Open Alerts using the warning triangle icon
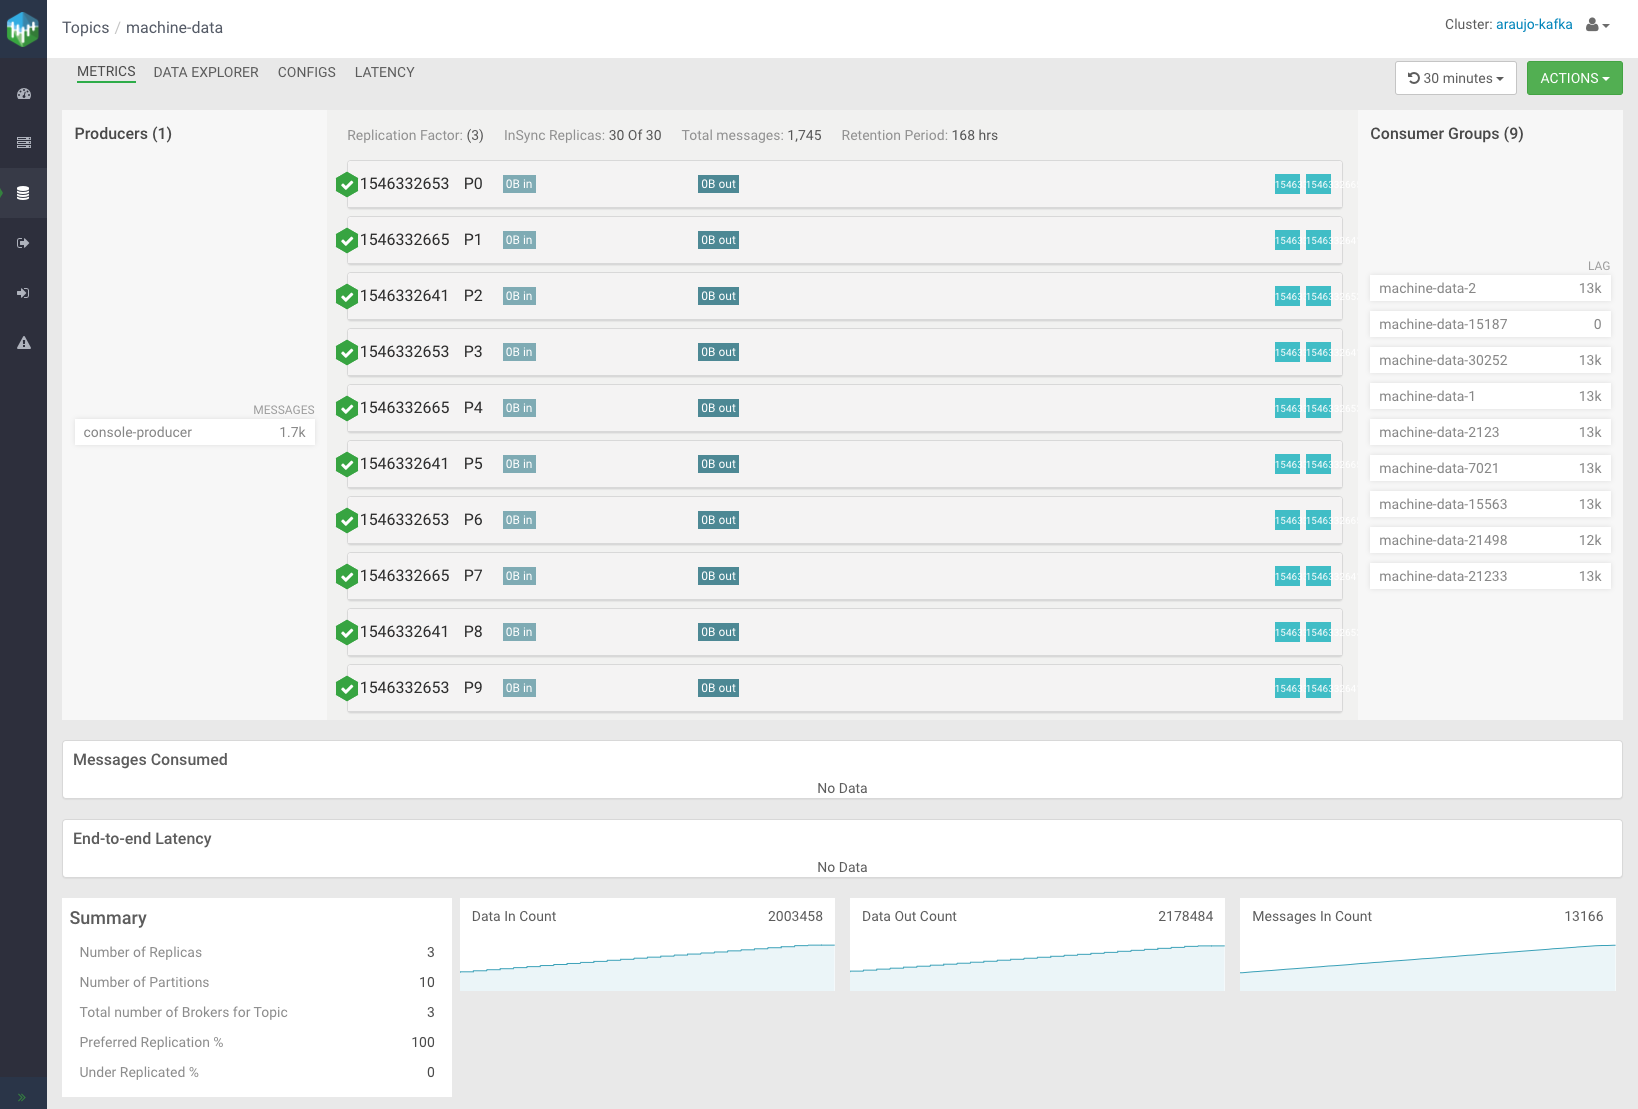 coord(23,343)
